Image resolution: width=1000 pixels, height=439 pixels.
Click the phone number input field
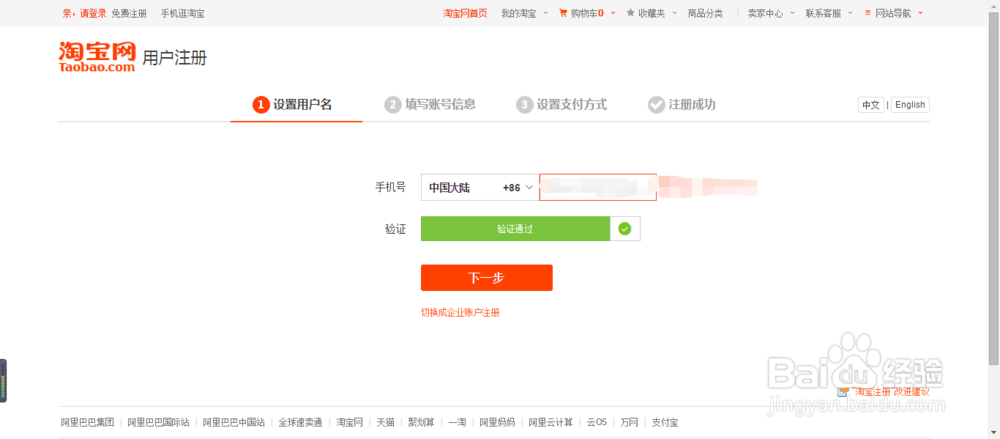click(x=598, y=188)
